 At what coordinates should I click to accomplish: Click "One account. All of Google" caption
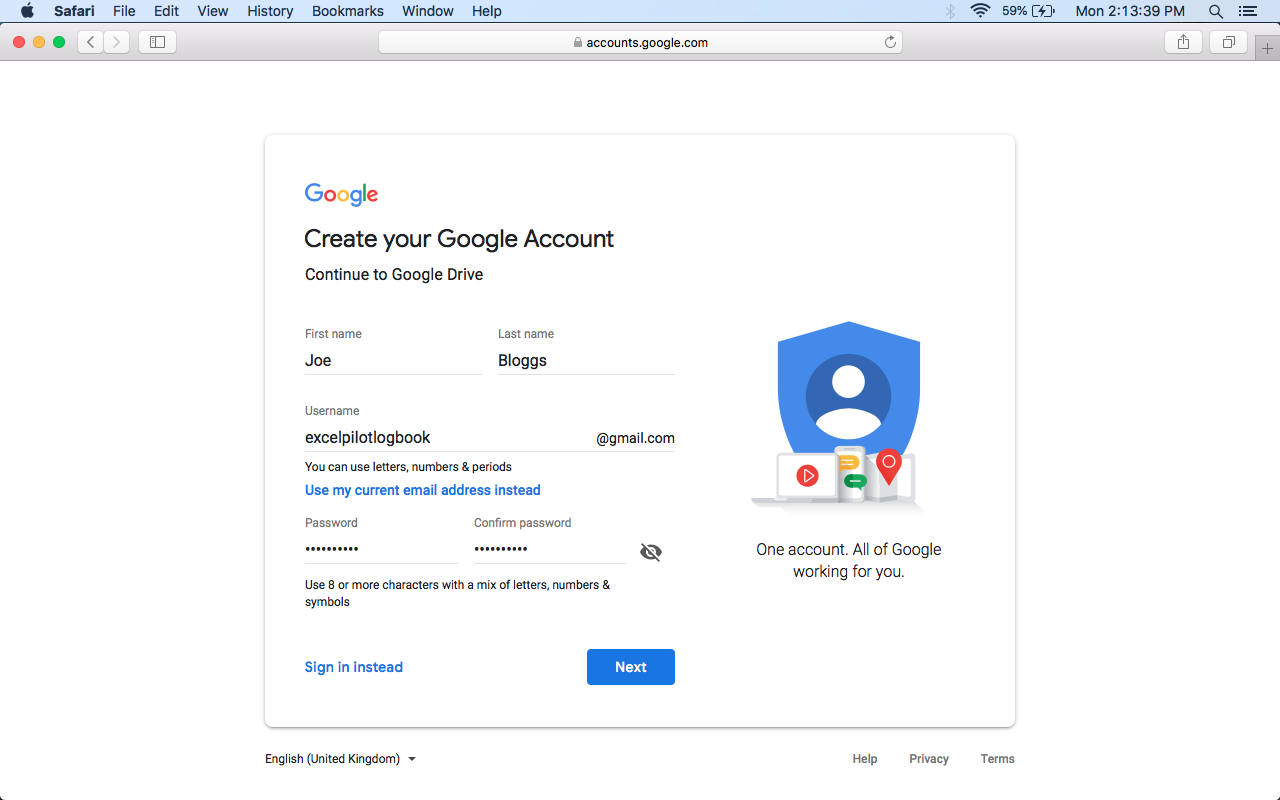click(x=849, y=549)
